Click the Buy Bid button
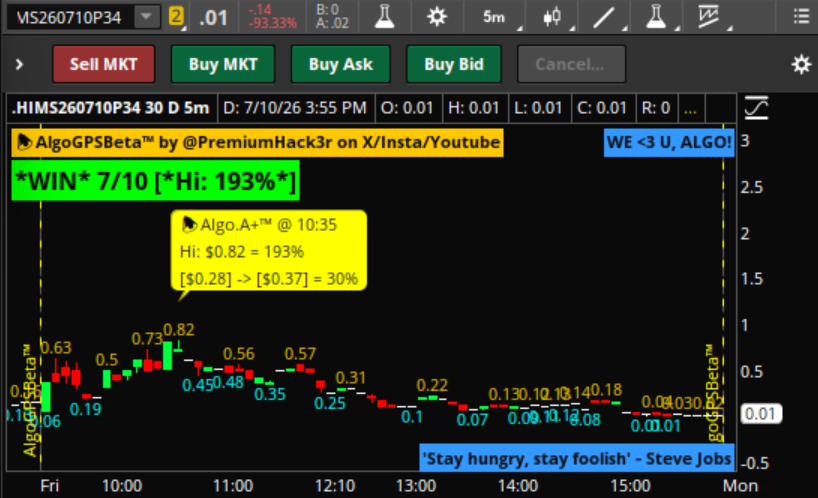This screenshot has width=818, height=498. click(x=454, y=64)
